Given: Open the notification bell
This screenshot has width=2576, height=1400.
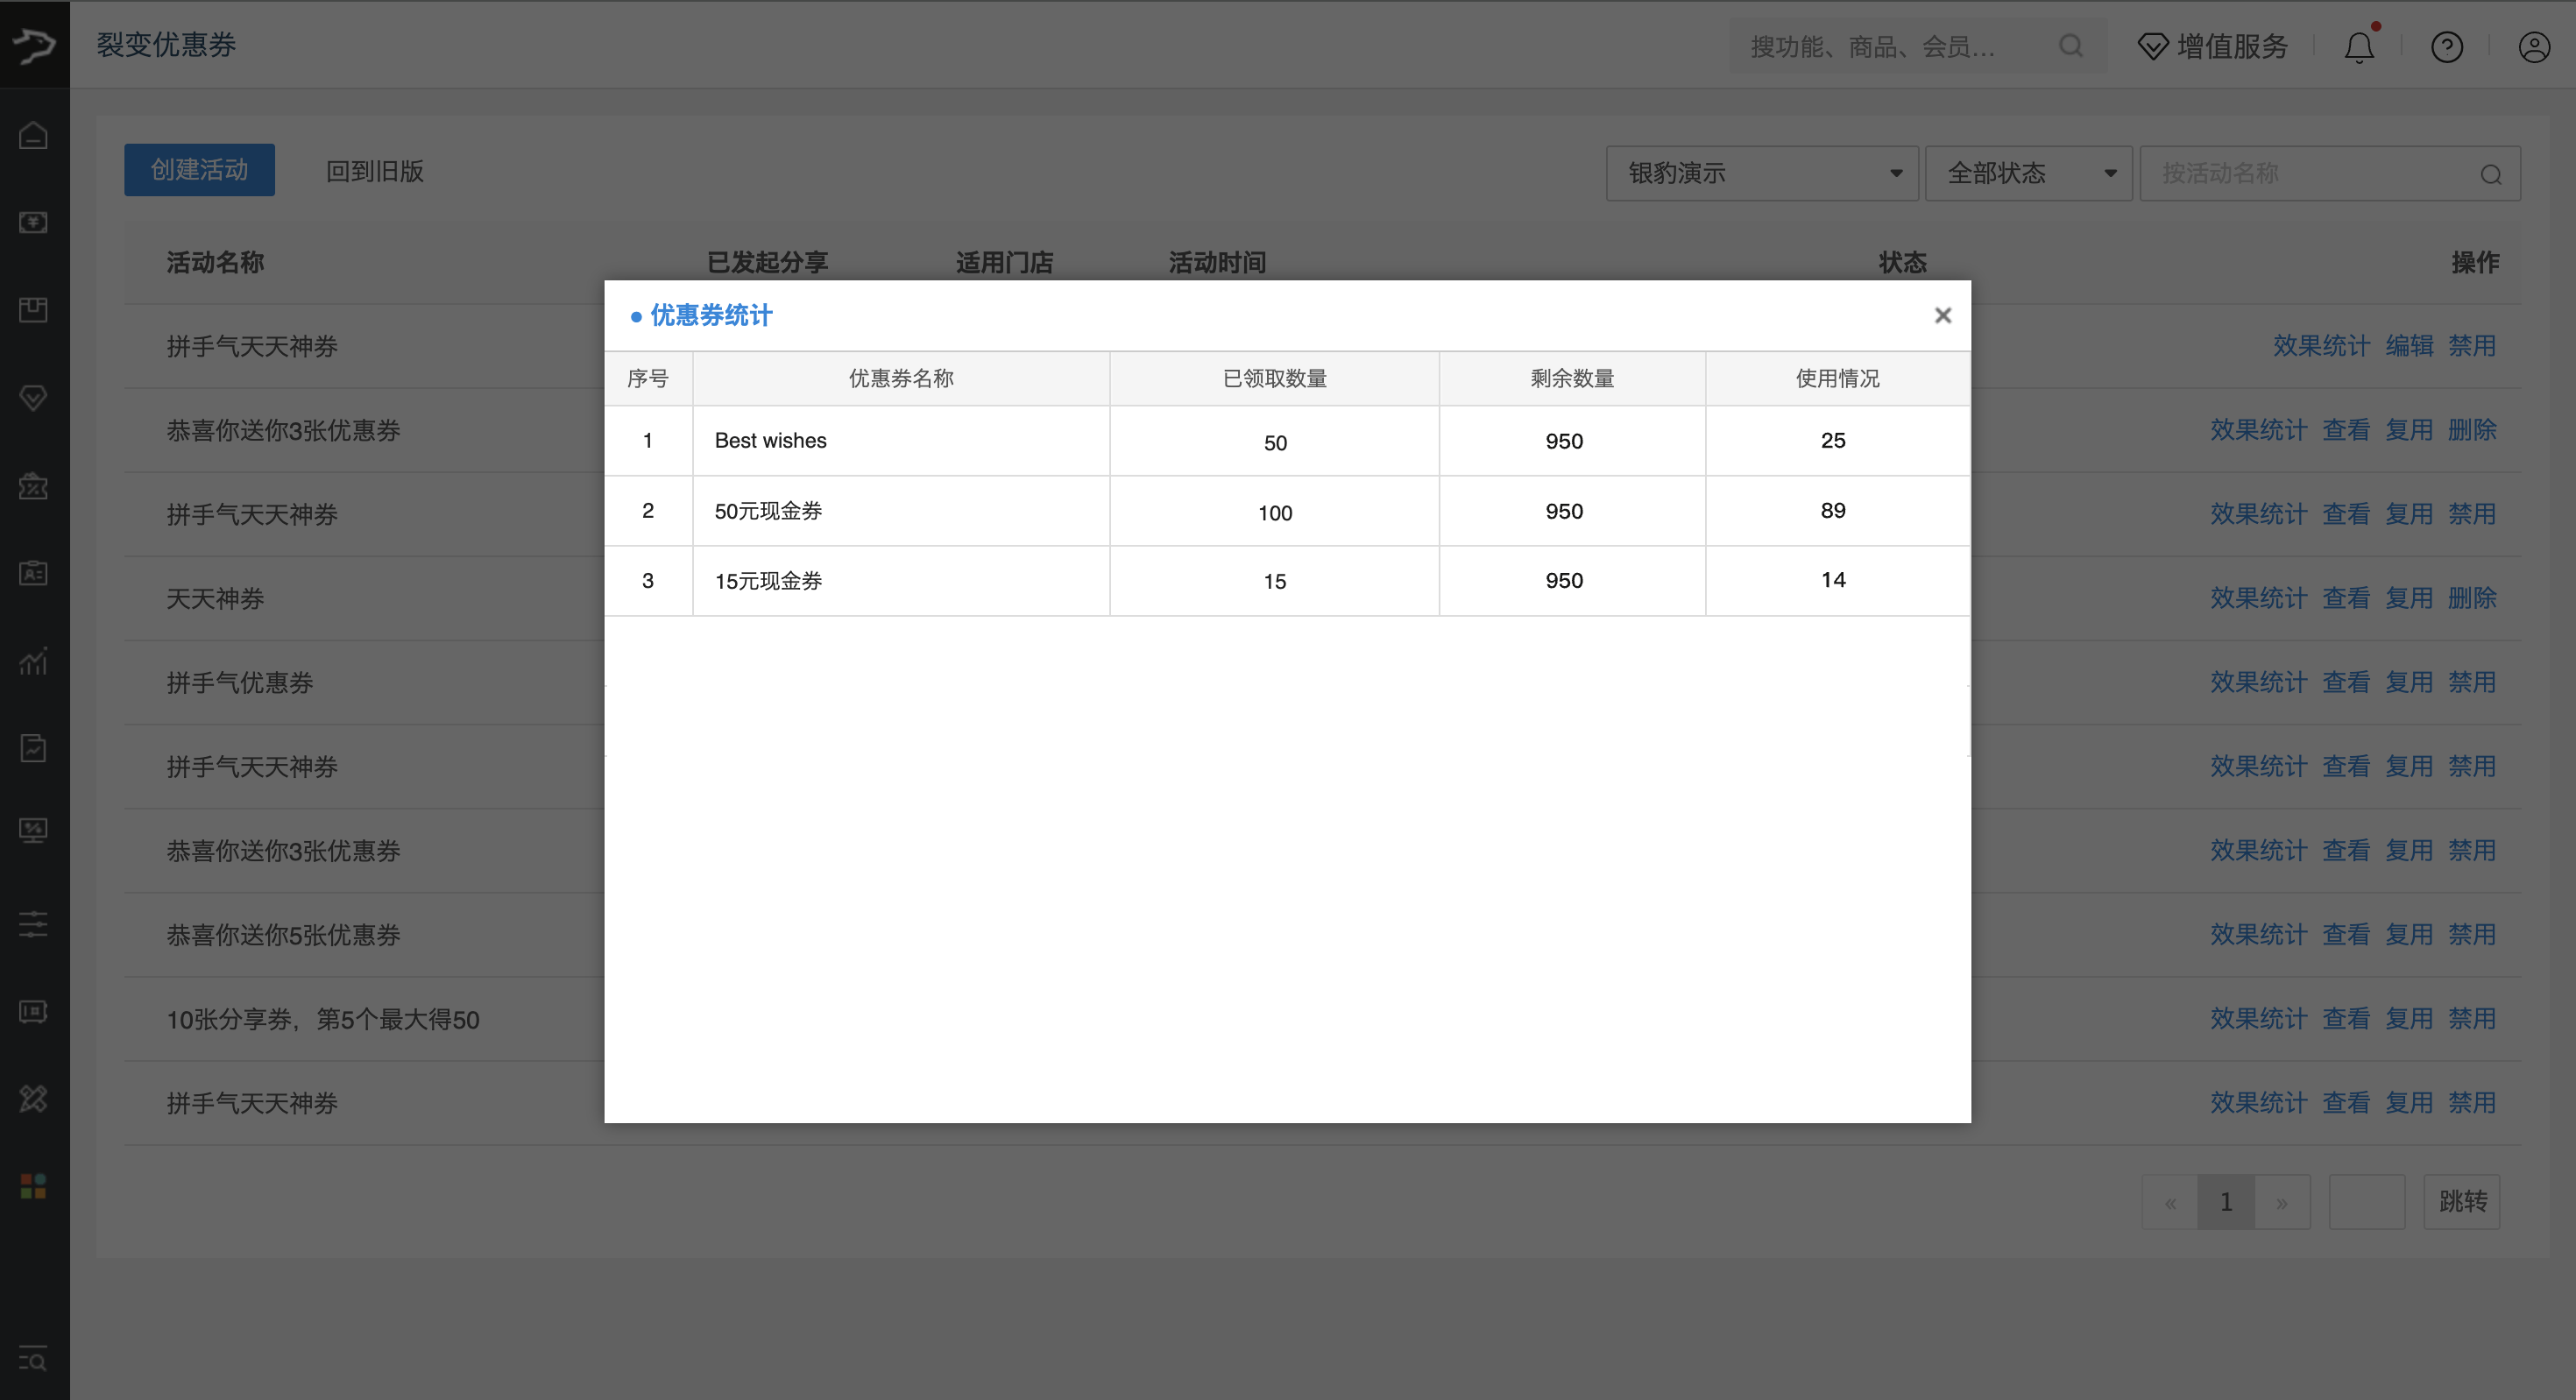Looking at the screenshot, I should click(x=2360, y=46).
